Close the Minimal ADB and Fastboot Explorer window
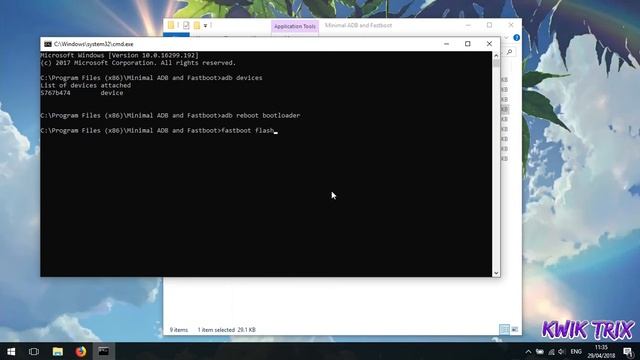The width and height of the screenshot is (640, 360). 511,25
